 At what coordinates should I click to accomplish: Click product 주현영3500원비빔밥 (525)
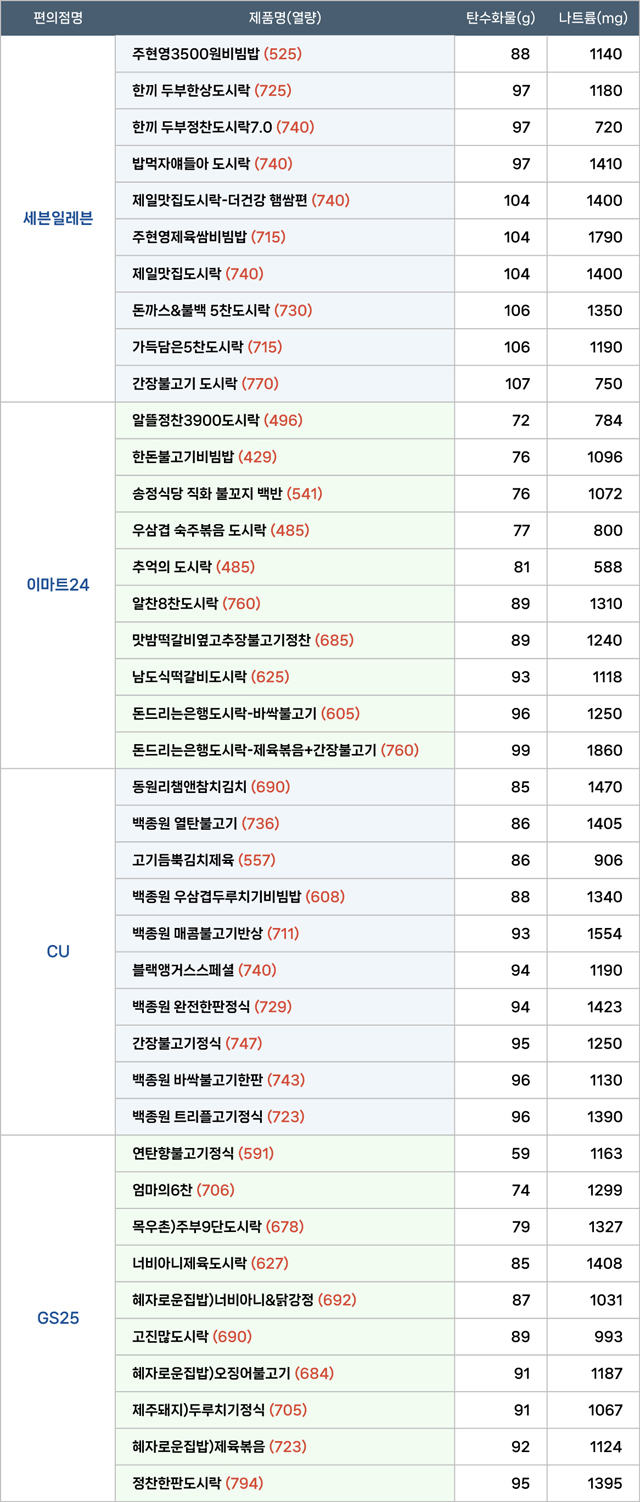pyautogui.click(x=216, y=54)
